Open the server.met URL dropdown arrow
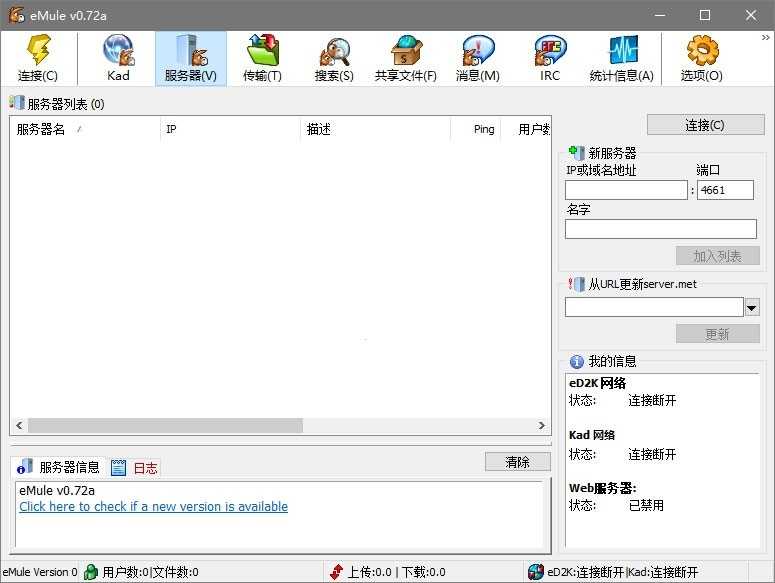The height and width of the screenshot is (583, 775). 752,307
